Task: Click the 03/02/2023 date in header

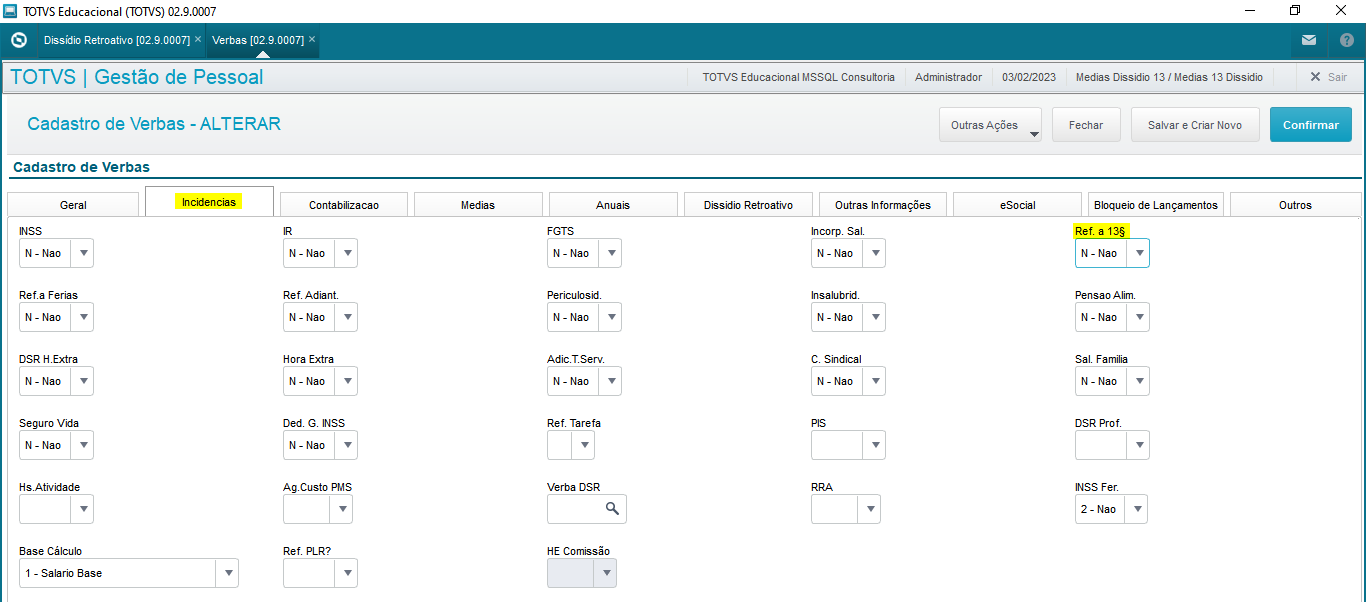Action: click(1028, 77)
